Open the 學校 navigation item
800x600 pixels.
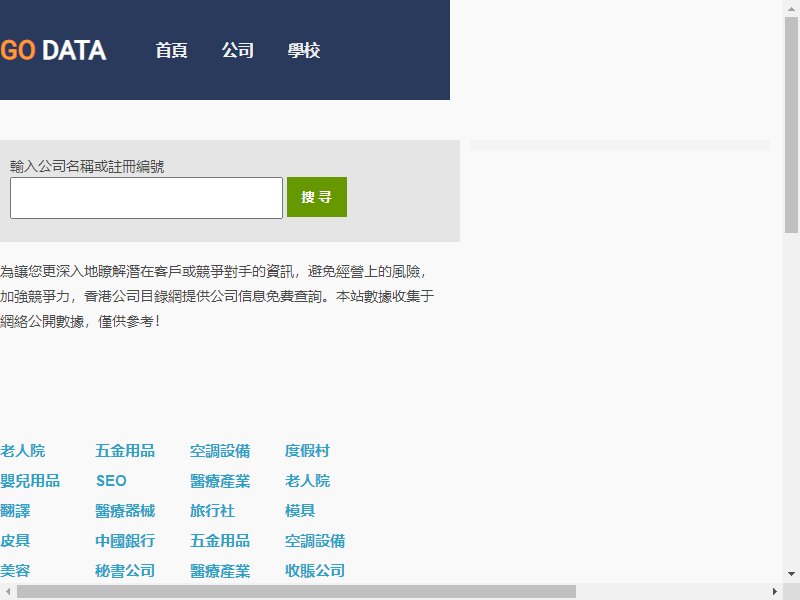tap(304, 51)
